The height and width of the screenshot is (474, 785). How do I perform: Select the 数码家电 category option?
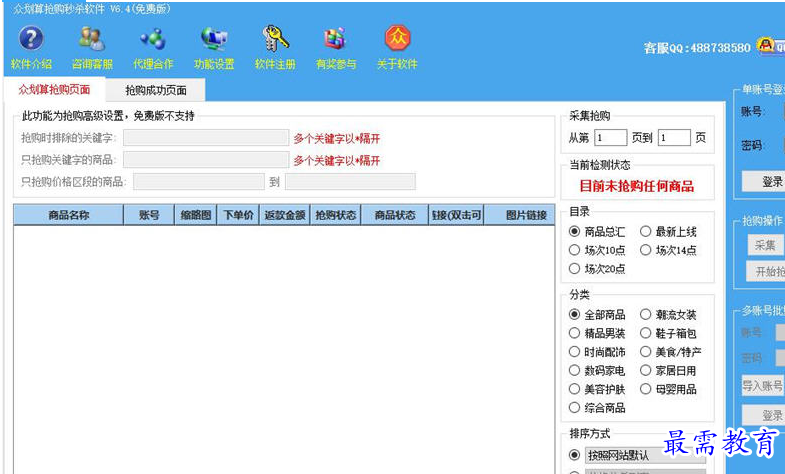pos(574,370)
